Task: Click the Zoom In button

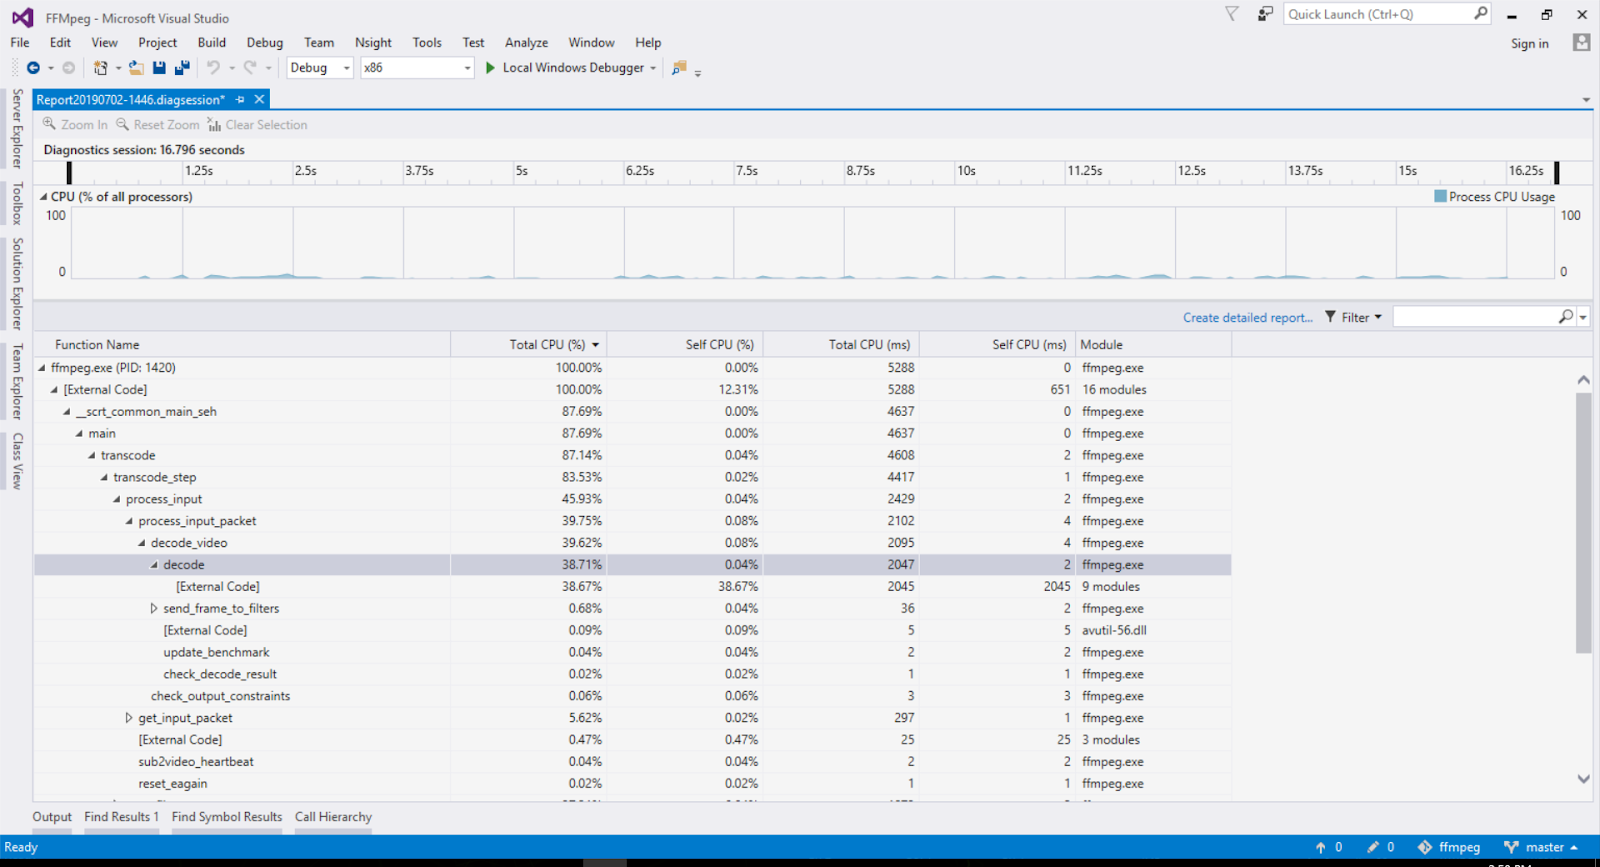Action: pos(75,125)
